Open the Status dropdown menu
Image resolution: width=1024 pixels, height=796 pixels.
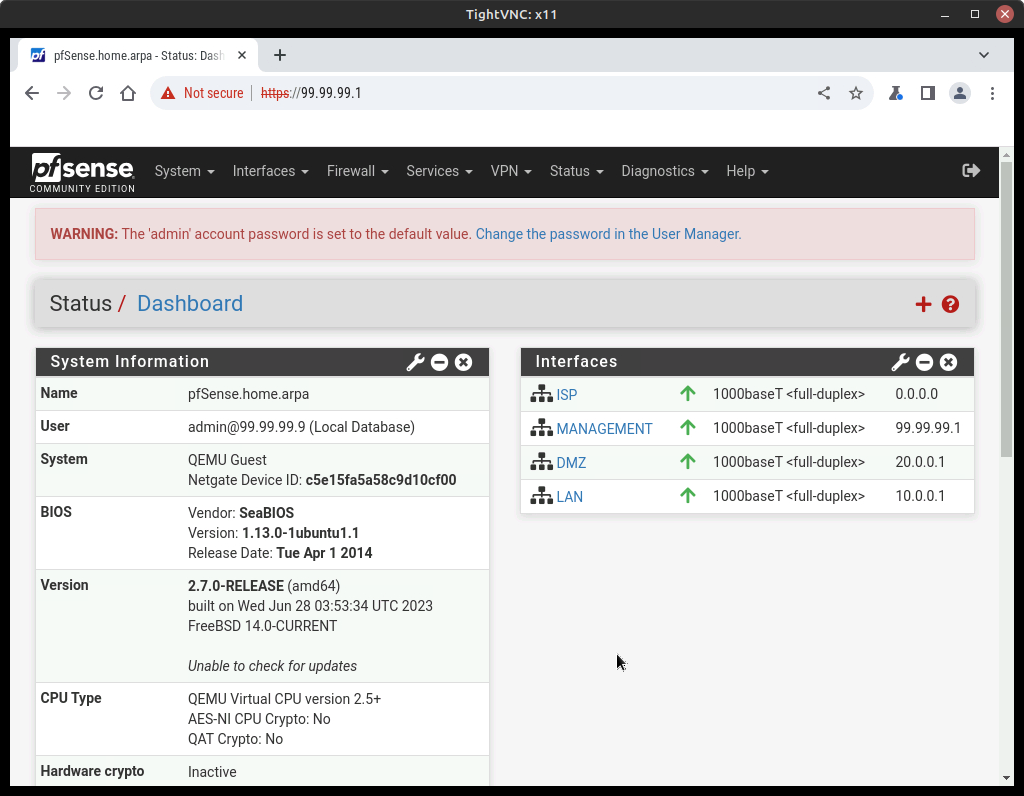[x=576, y=170]
